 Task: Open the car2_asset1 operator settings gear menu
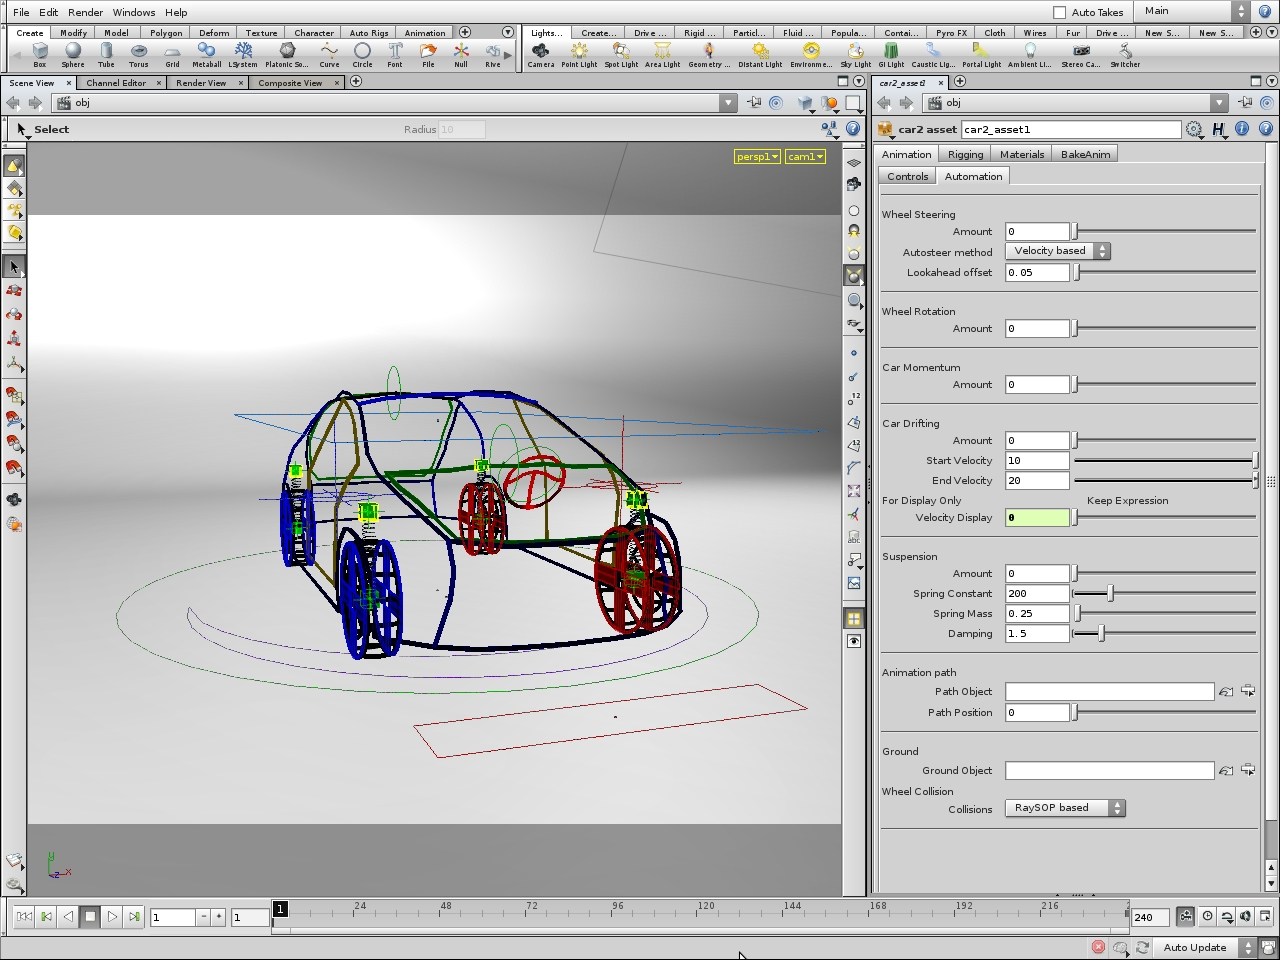[x=1195, y=129]
